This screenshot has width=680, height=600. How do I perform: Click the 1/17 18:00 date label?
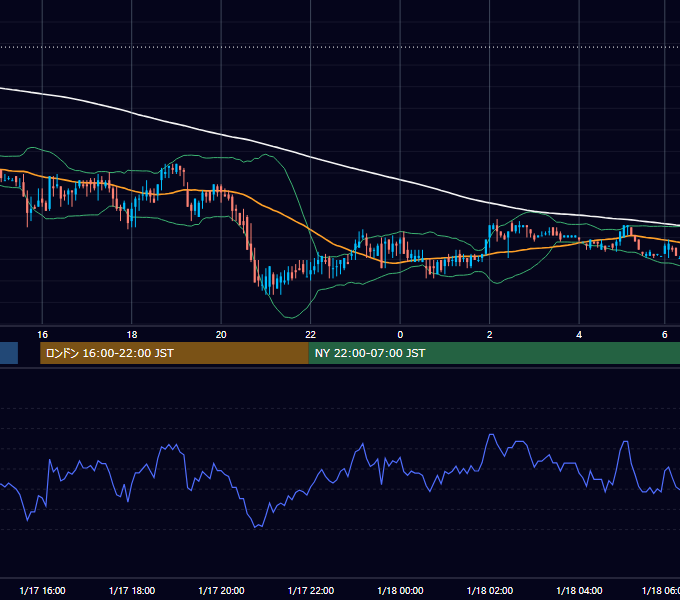tap(132, 590)
